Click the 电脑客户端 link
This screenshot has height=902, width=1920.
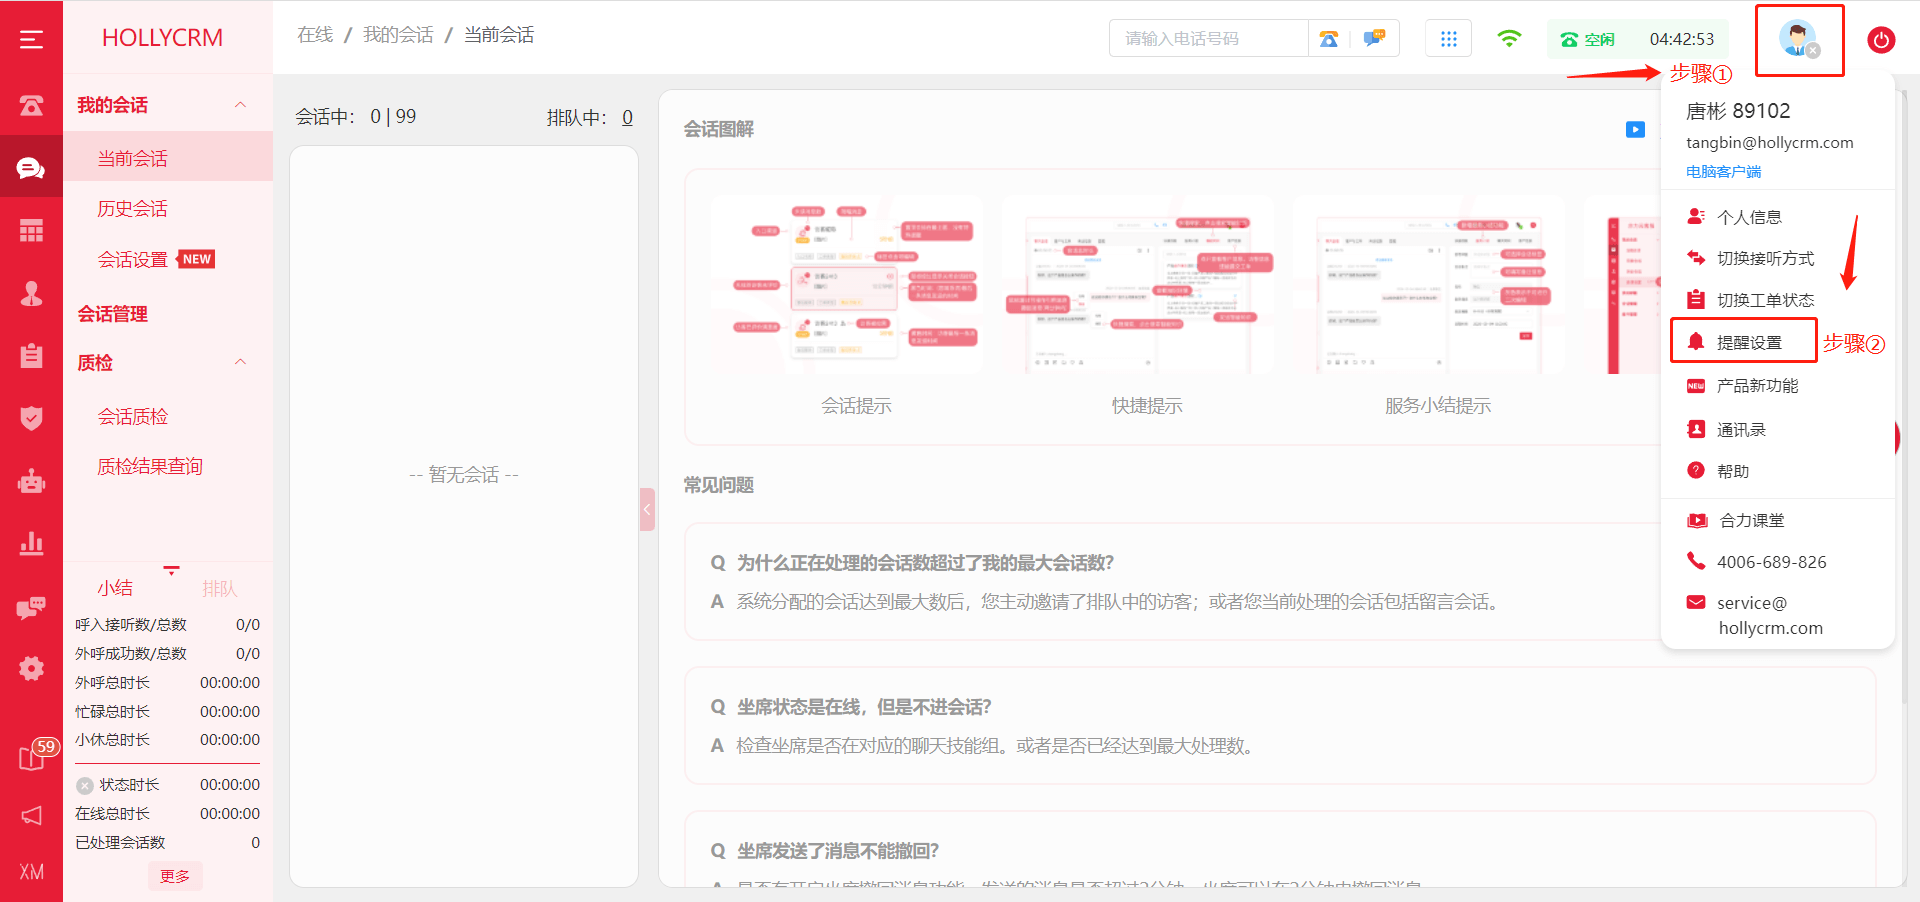1723,172
